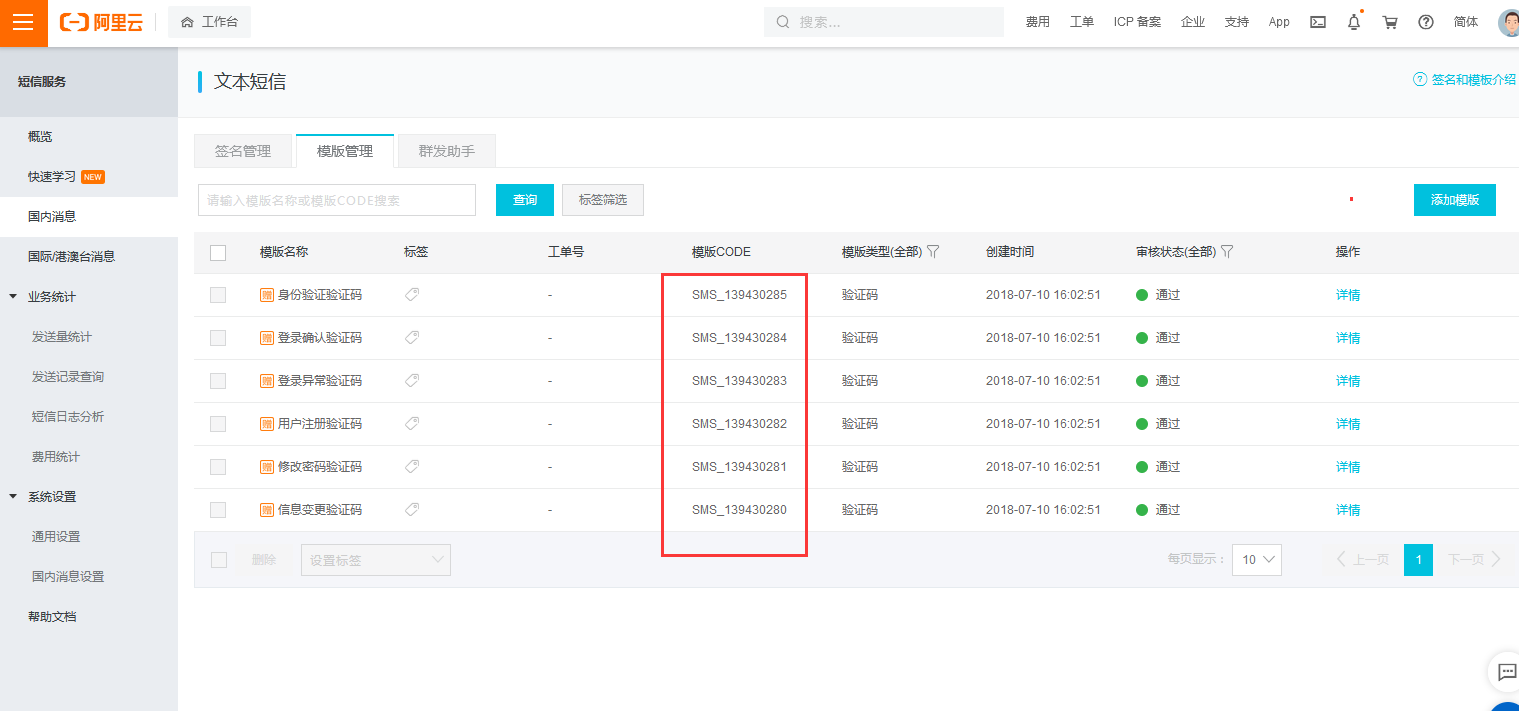
Task: Open the 每页显示 page size dropdown
Action: (x=1256, y=560)
